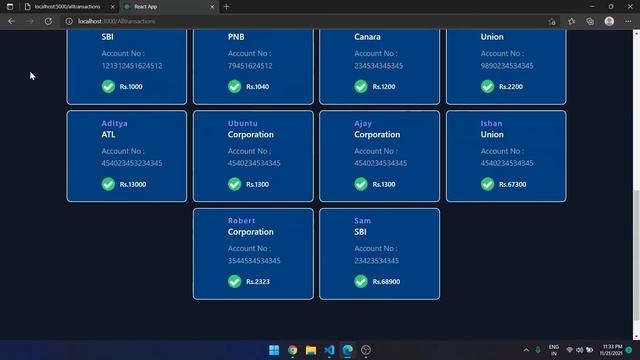Open the clock and date in the taskbar
Image resolution: width=640 pixels, height=360 pixels.
click(611, 350)
